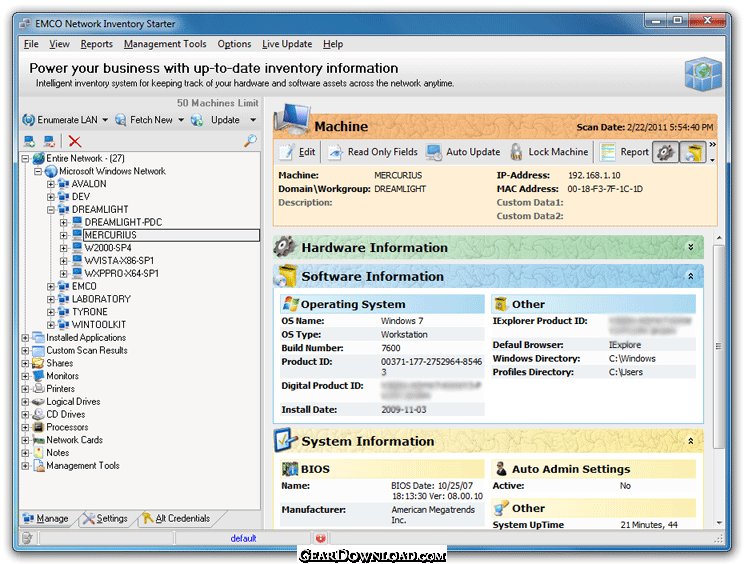Click the Report sheet icon
Screen dimensions: 744x564
pyautogui.click(x=607, y=152)
